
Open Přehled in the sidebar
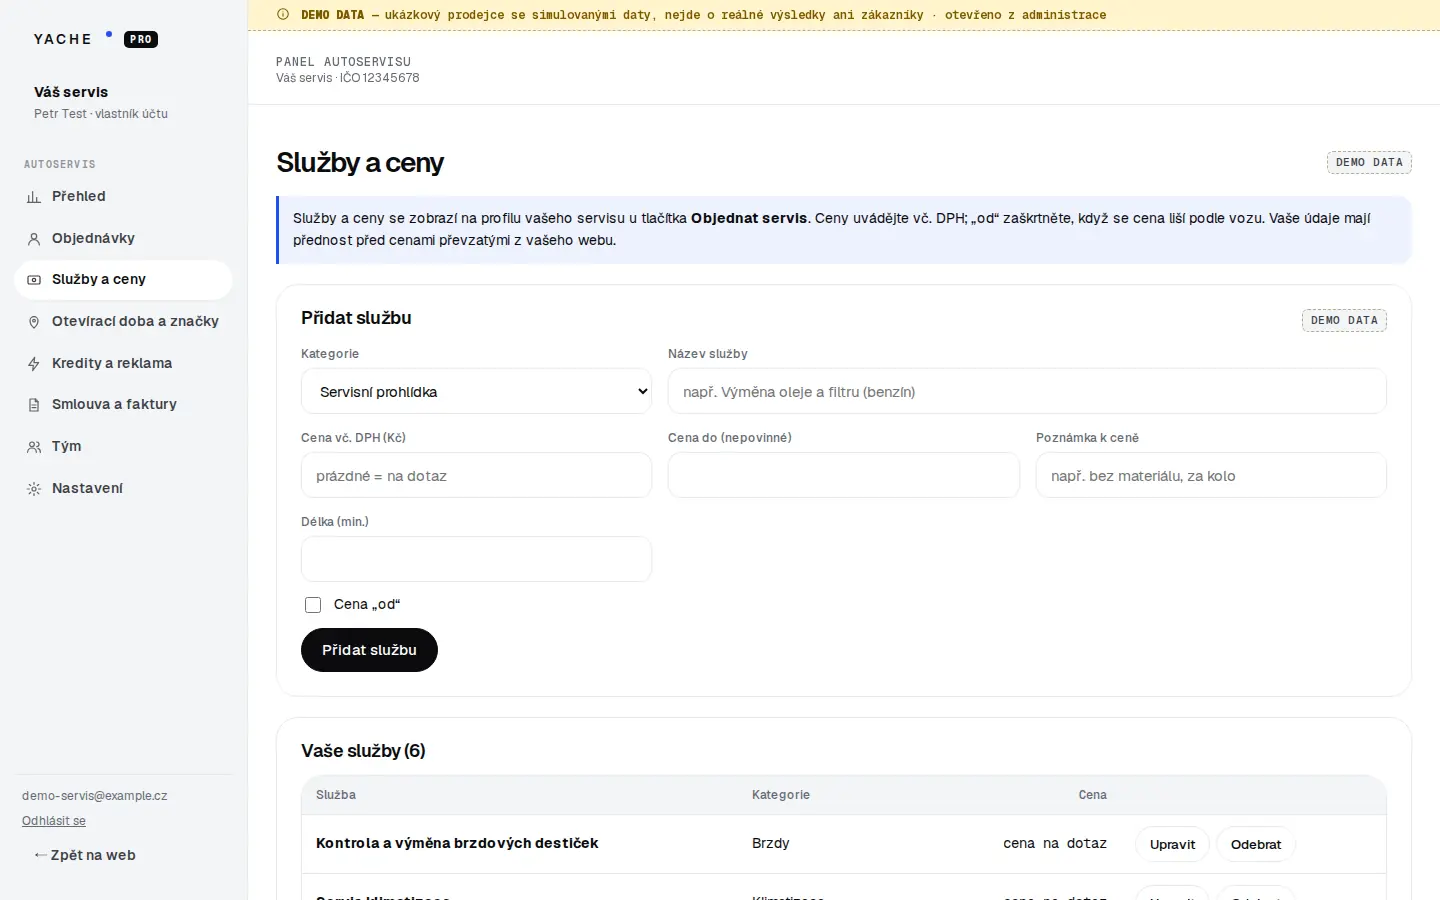123,197
